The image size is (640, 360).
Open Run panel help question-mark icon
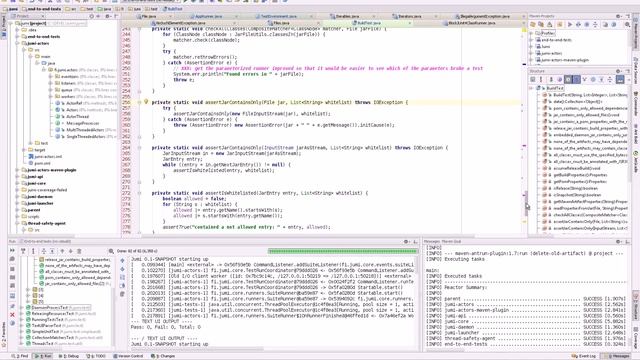[x=12, y=323]
